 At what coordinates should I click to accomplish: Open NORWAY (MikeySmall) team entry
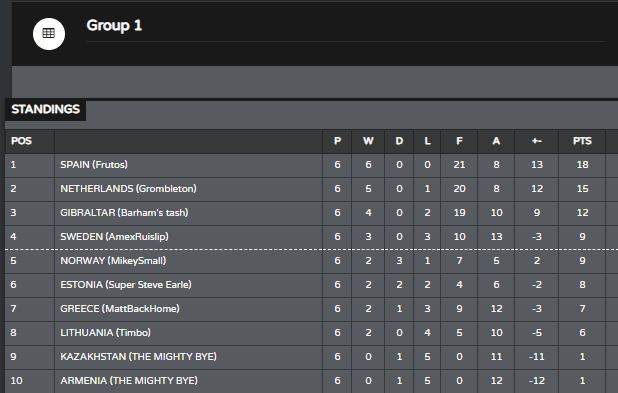pos(113,261)
